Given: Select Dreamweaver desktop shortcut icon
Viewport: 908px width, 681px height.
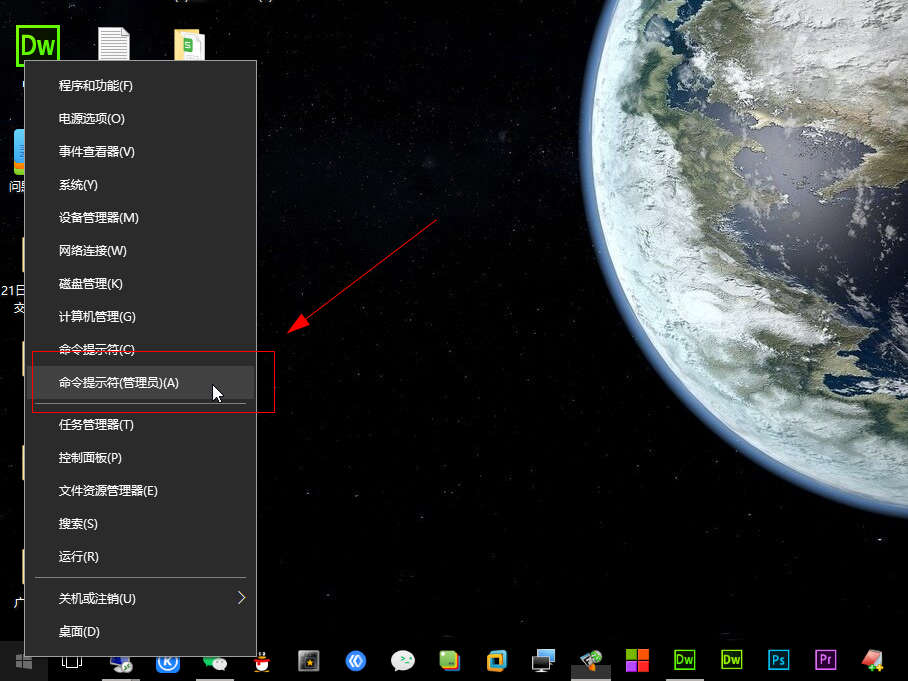Looking at the screenshot, I should pyautogui.click(x=38, y=45).
